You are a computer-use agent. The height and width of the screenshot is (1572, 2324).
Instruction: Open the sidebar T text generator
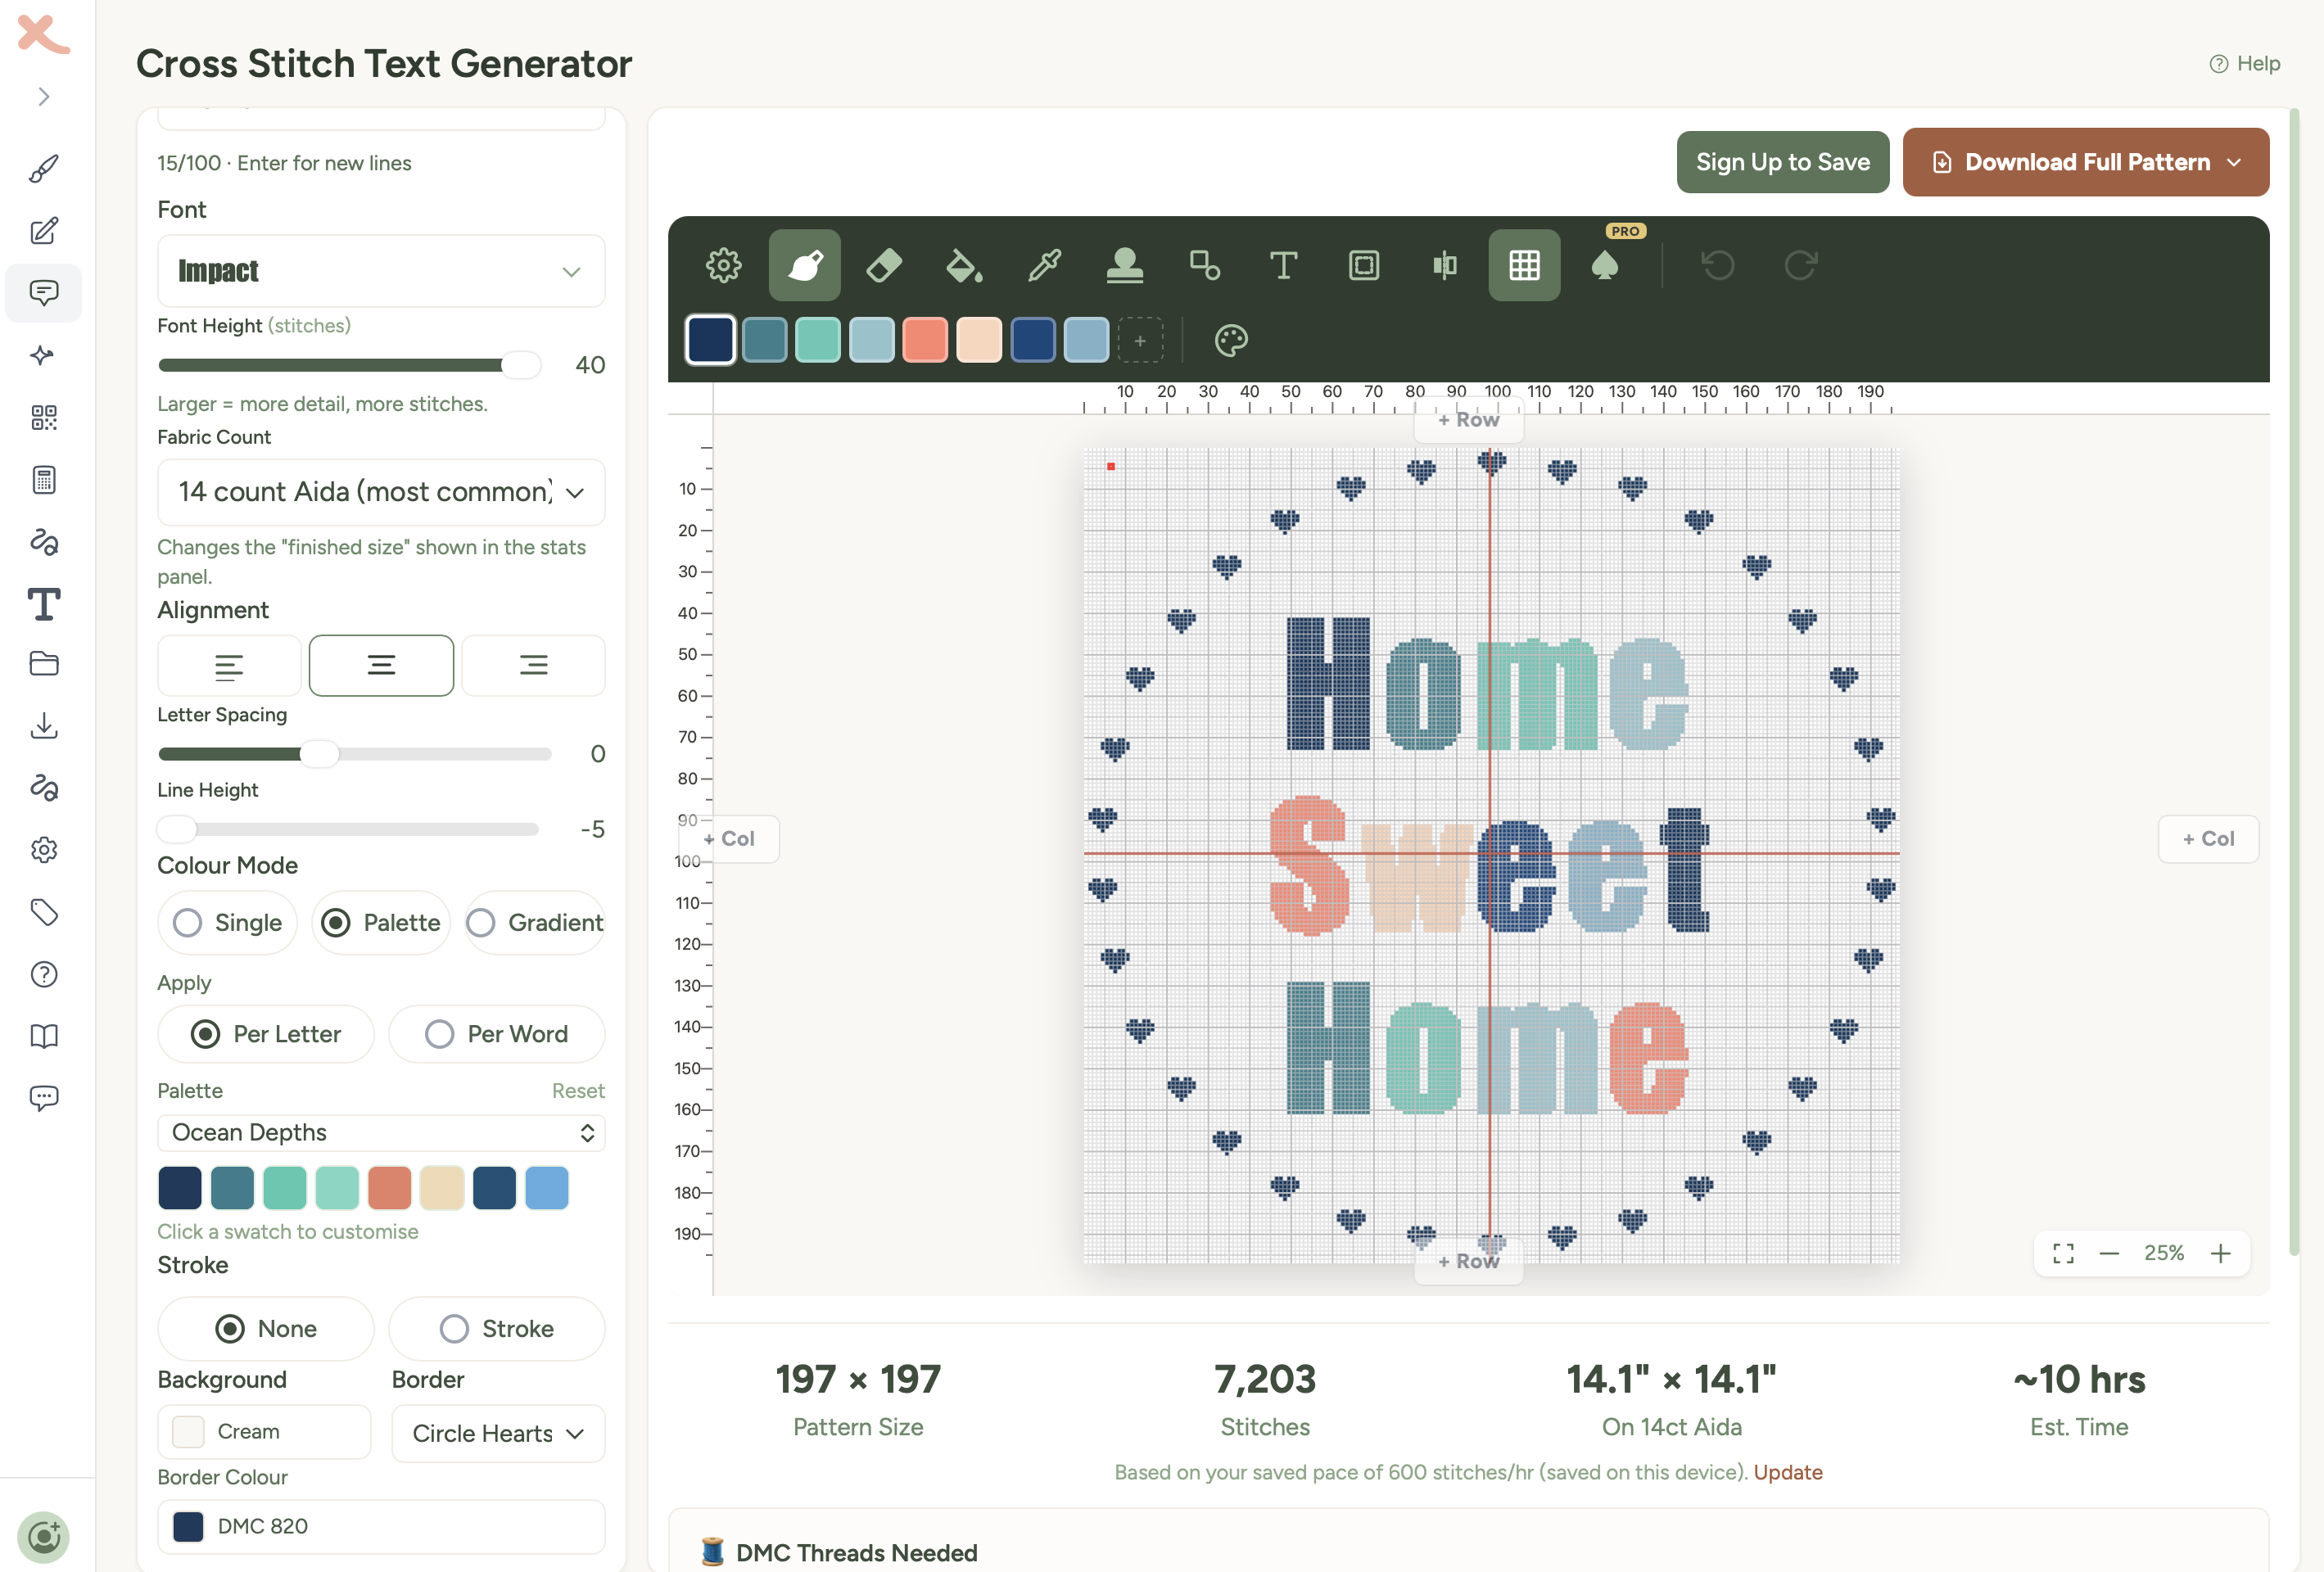(x=44, y=603)
